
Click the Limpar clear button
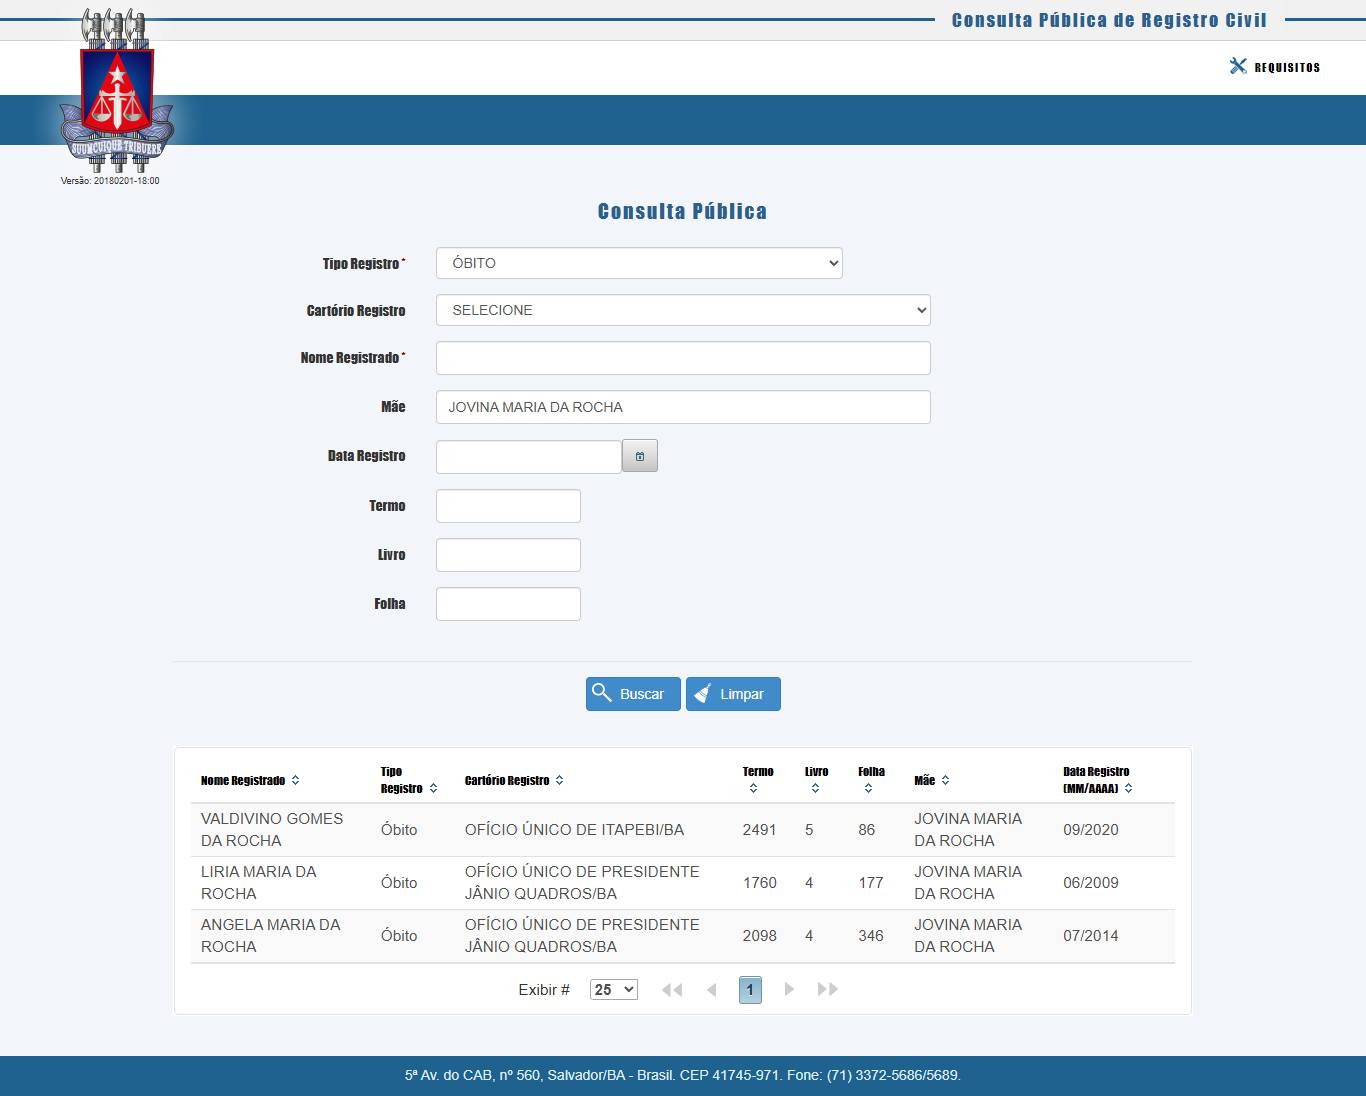[733, 694]
